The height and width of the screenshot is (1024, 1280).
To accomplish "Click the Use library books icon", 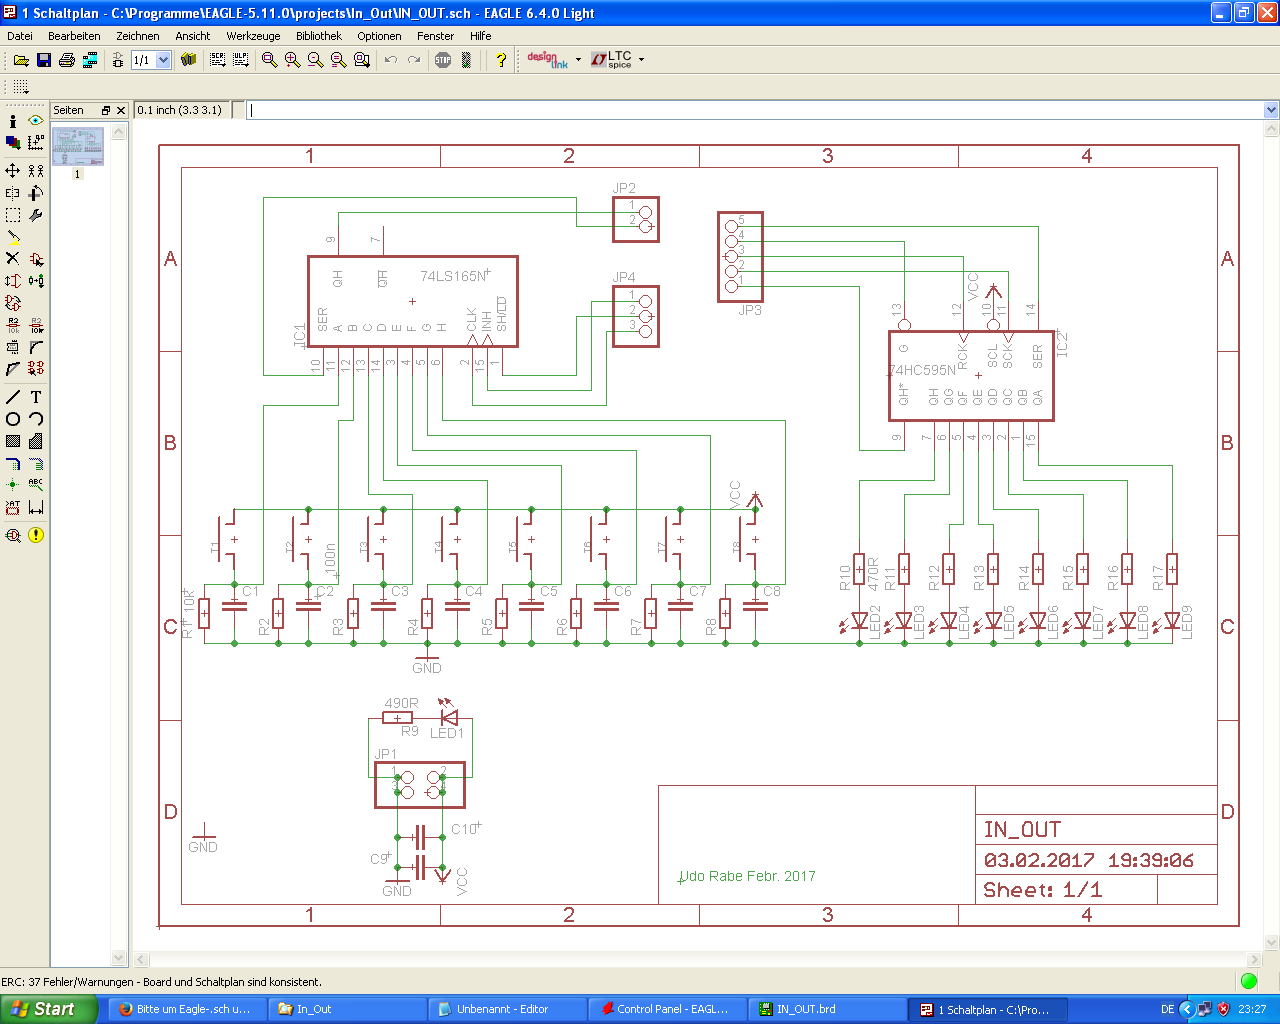I will 188,60.
